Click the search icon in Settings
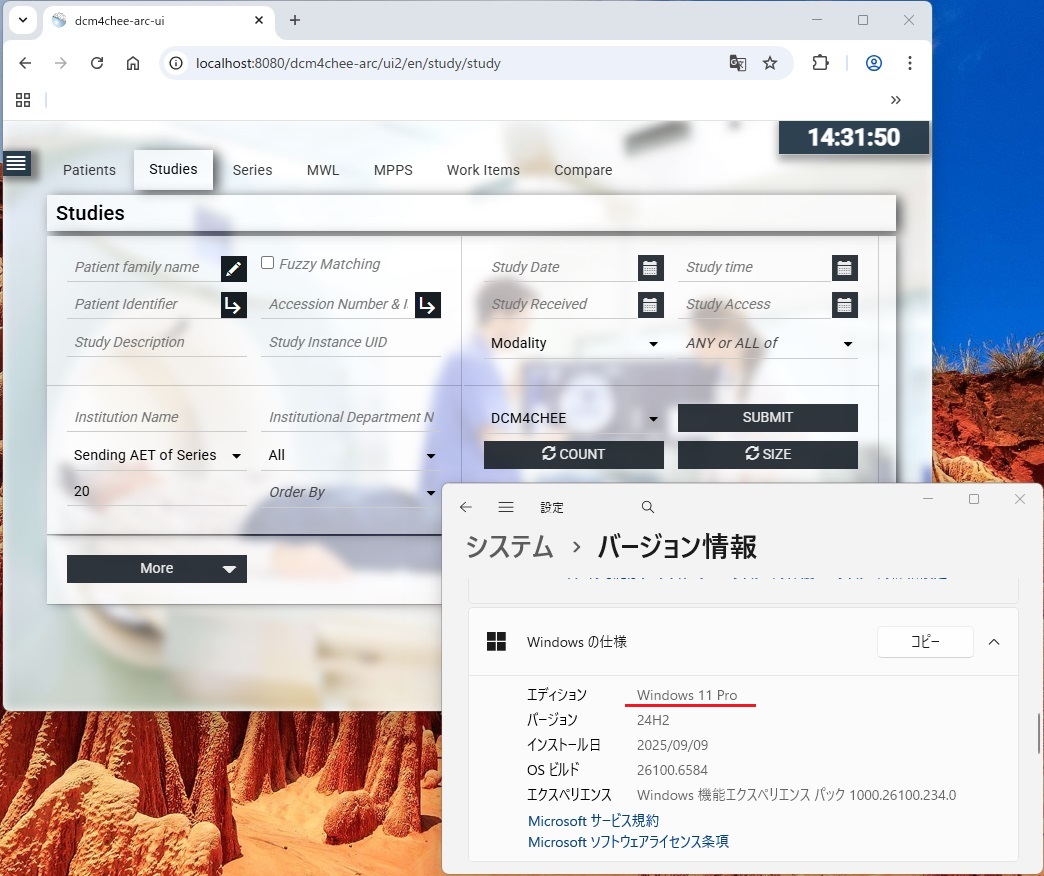Image resolution: width=1044 pixels, height=876 pixels. (x=647, y=507)
